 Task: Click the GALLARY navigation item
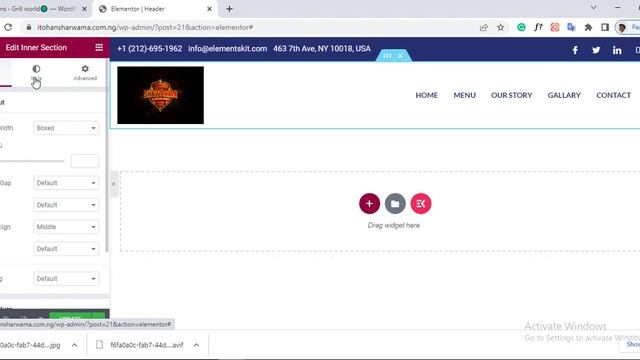click(564, 95)
